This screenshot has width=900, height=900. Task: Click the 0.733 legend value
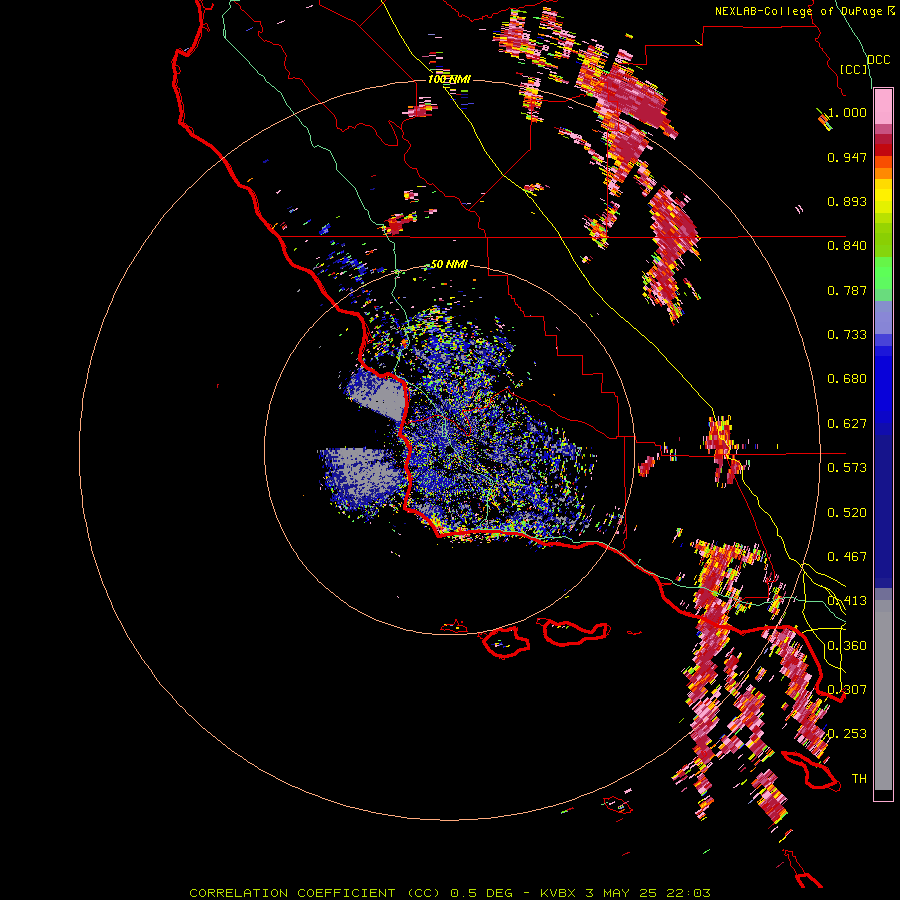coord(847,335)
